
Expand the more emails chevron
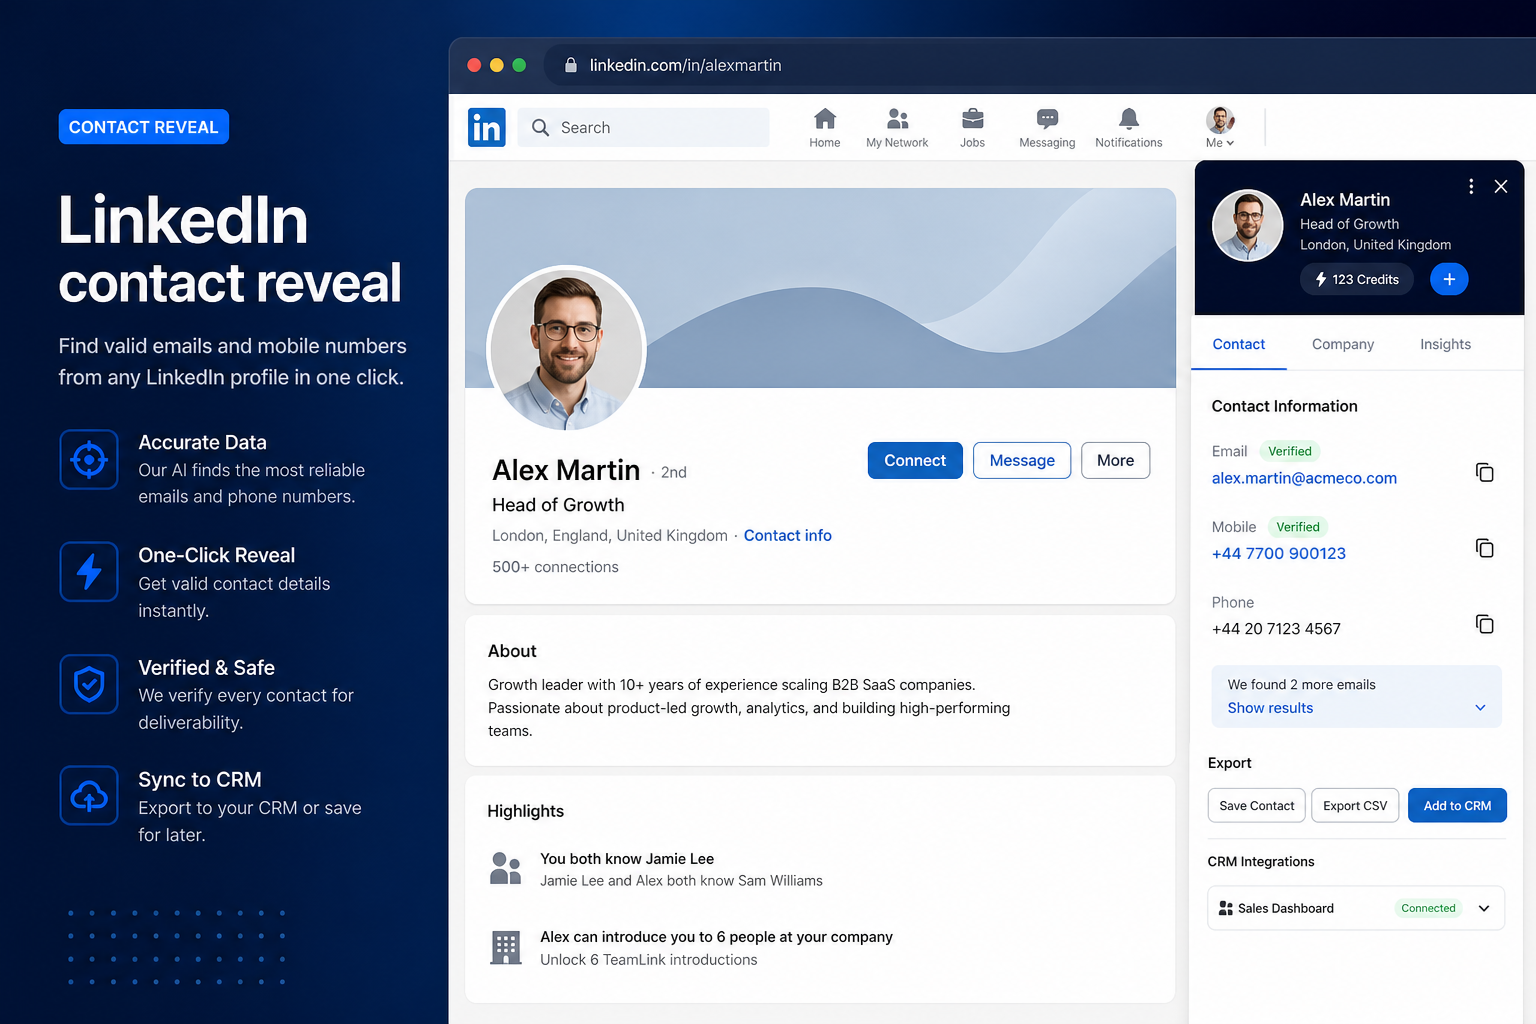coord(1481,708)
